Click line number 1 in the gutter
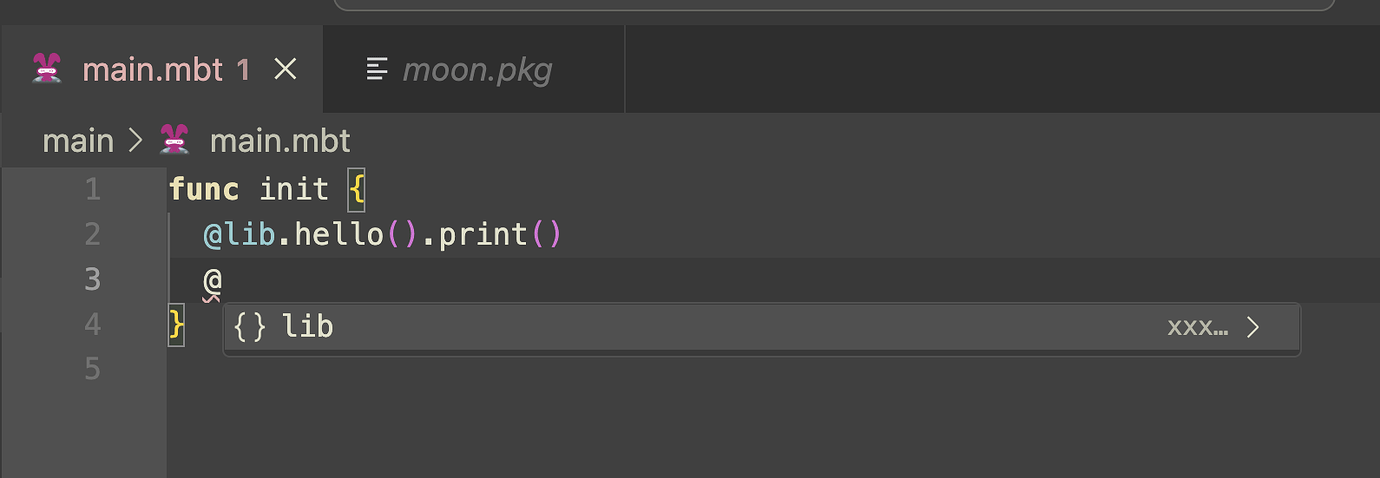The height and width of the screenshot is (478, 1380). (92, 188)
